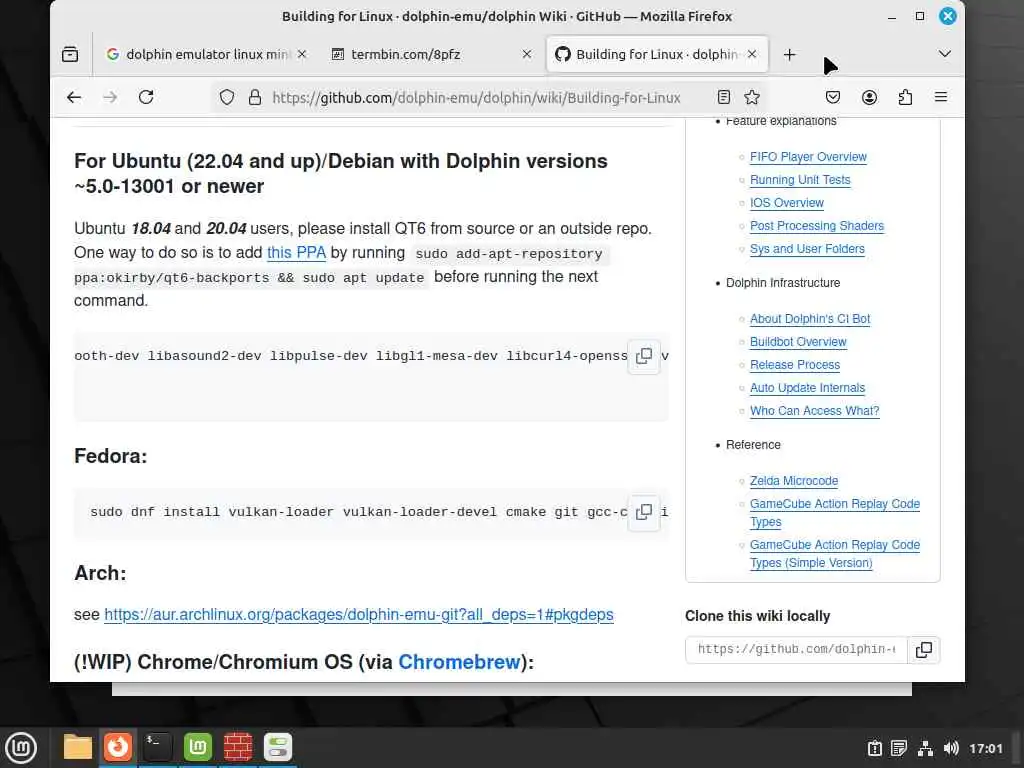Viewport: 1024px width, 768px height.
Task: Click the 'Clone this wiki locally' heading
Action: click(x=758, y=616)
